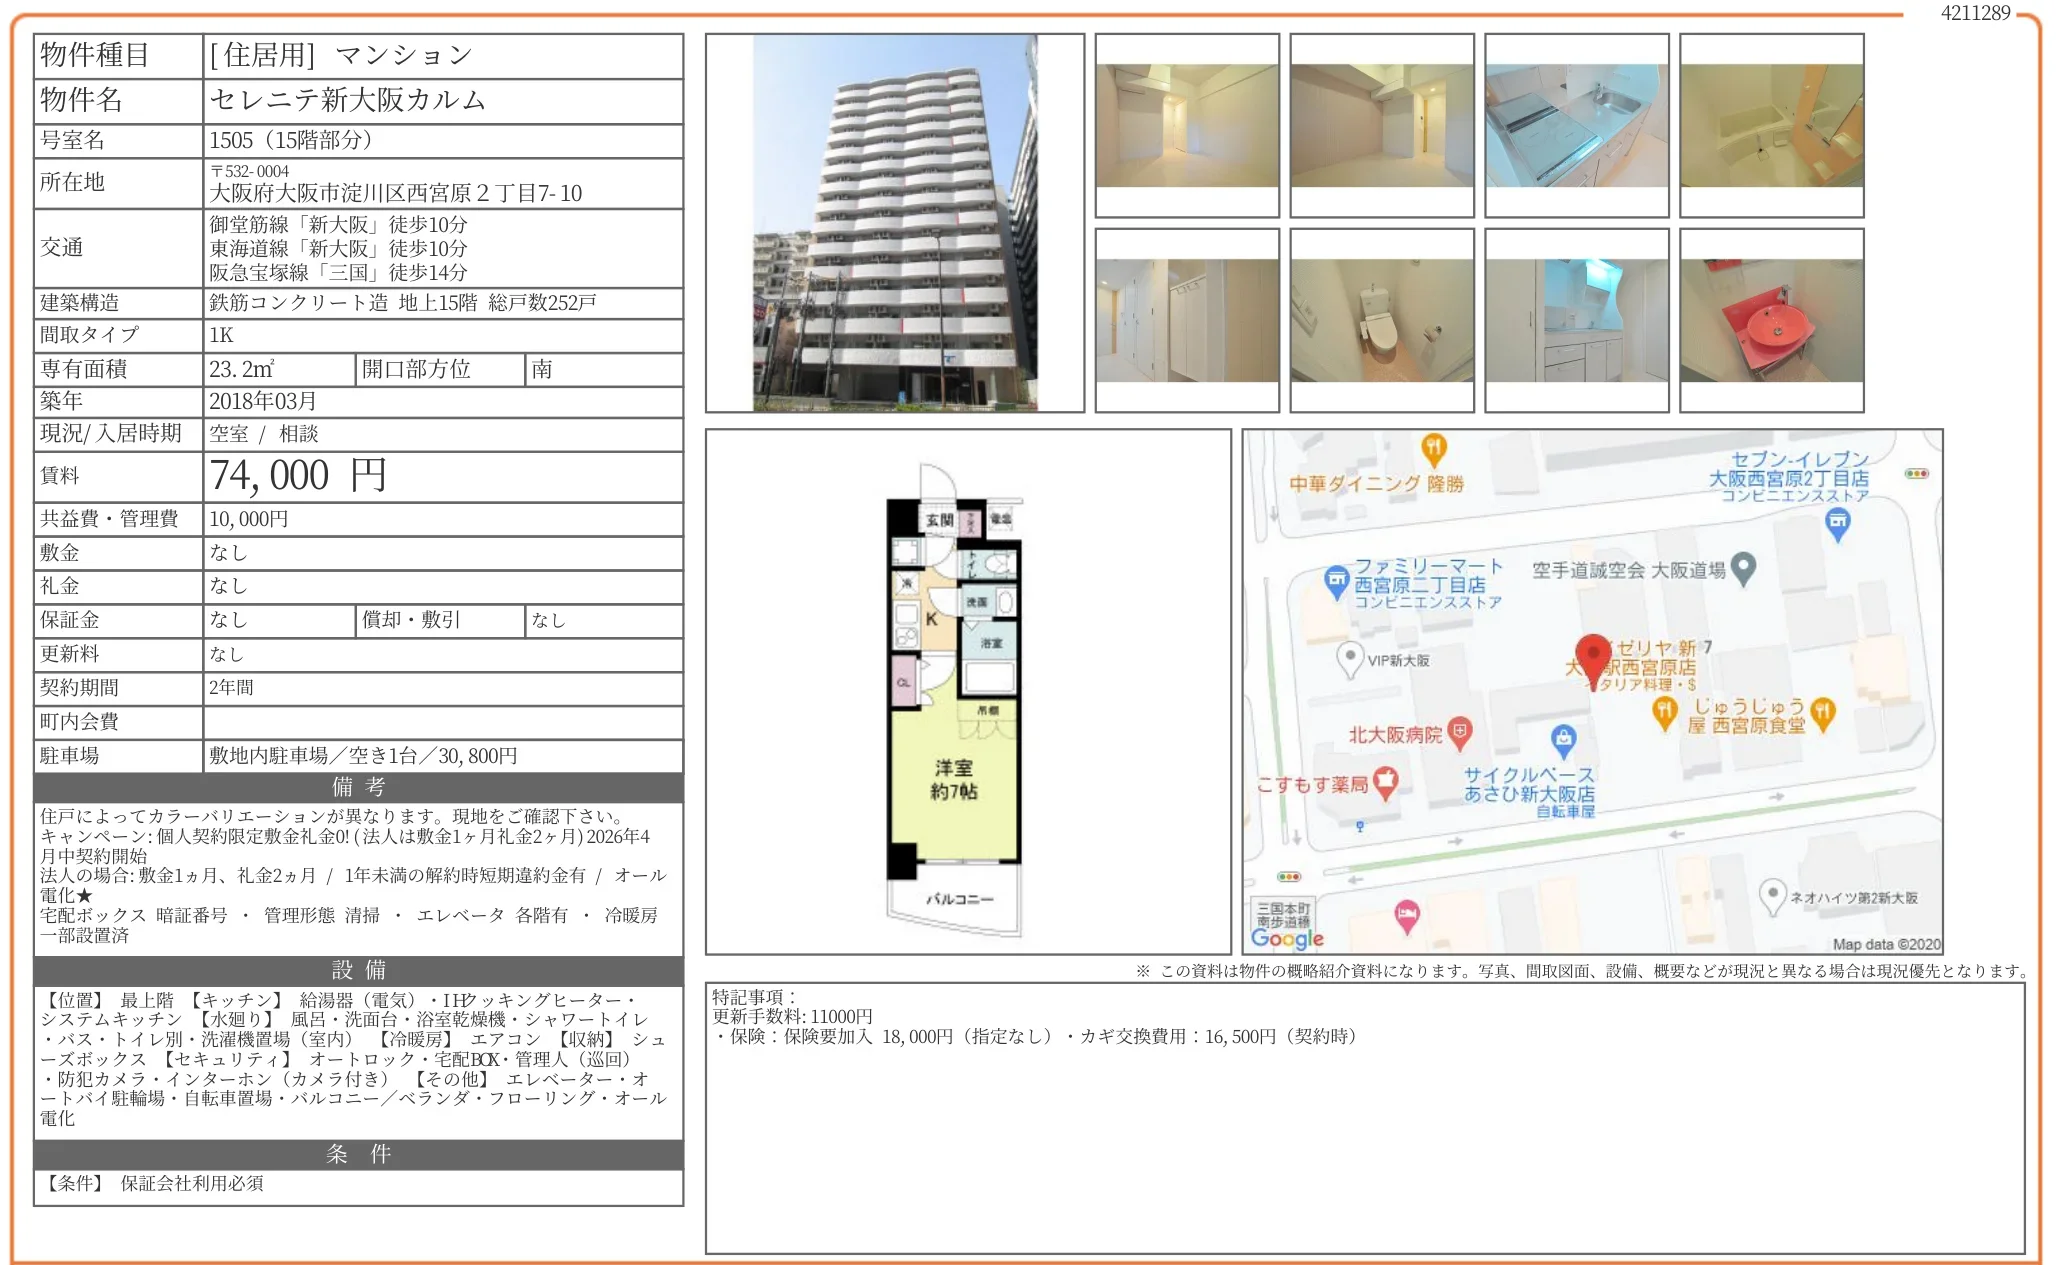This screenshot has width=2056, height=1265.
Task: Click the 中華ダイニング 隆勝 restaurant icon
Action: 1433,447
